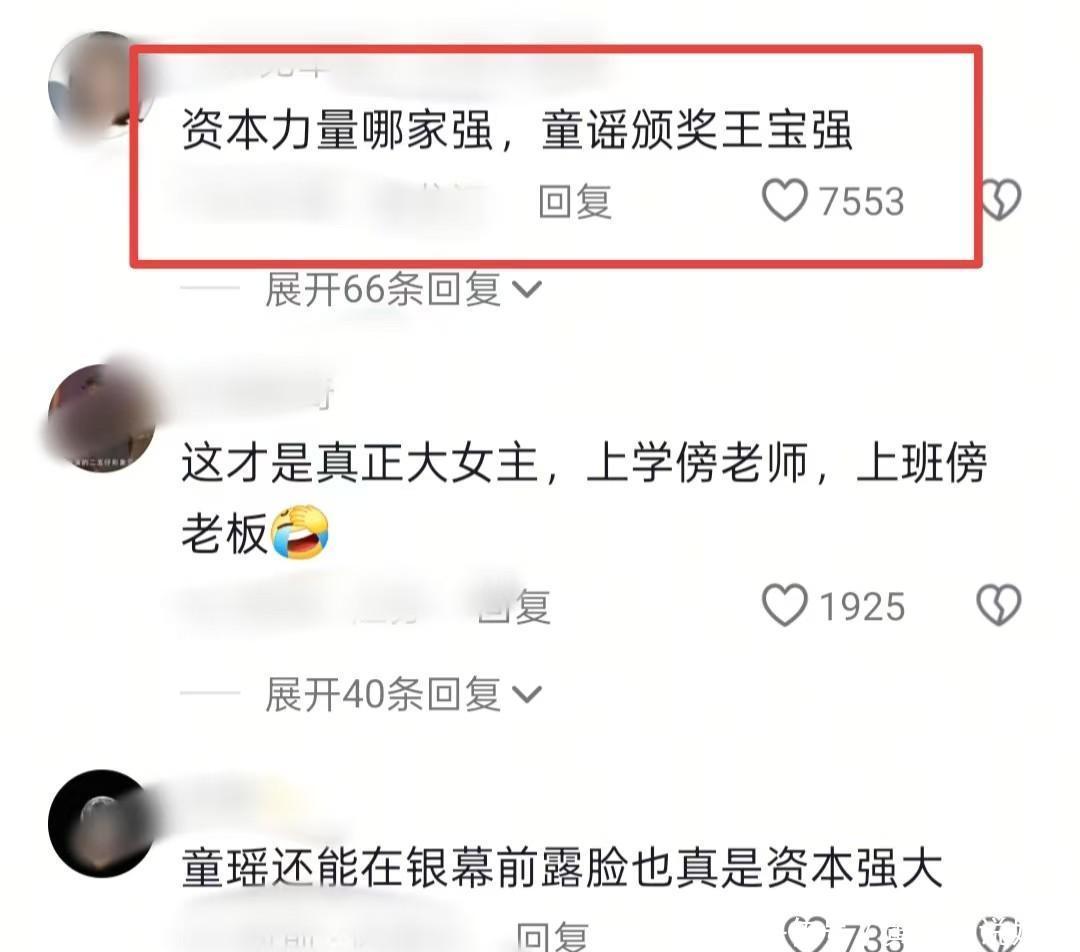Dislike the 资本强大 comment at bottom
The height and width of the screenshot is (952, 1080).
pos(999,934)
